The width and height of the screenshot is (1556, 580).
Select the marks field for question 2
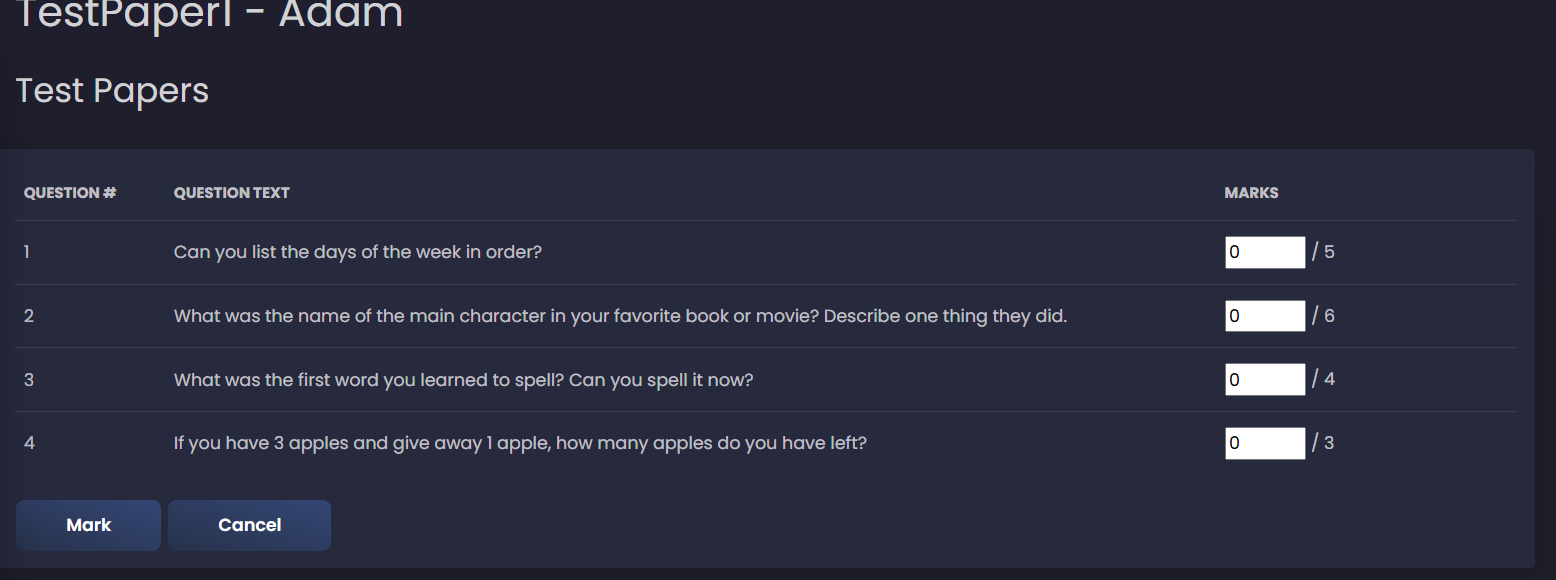pyautogui.click(x=1264, y=316)
